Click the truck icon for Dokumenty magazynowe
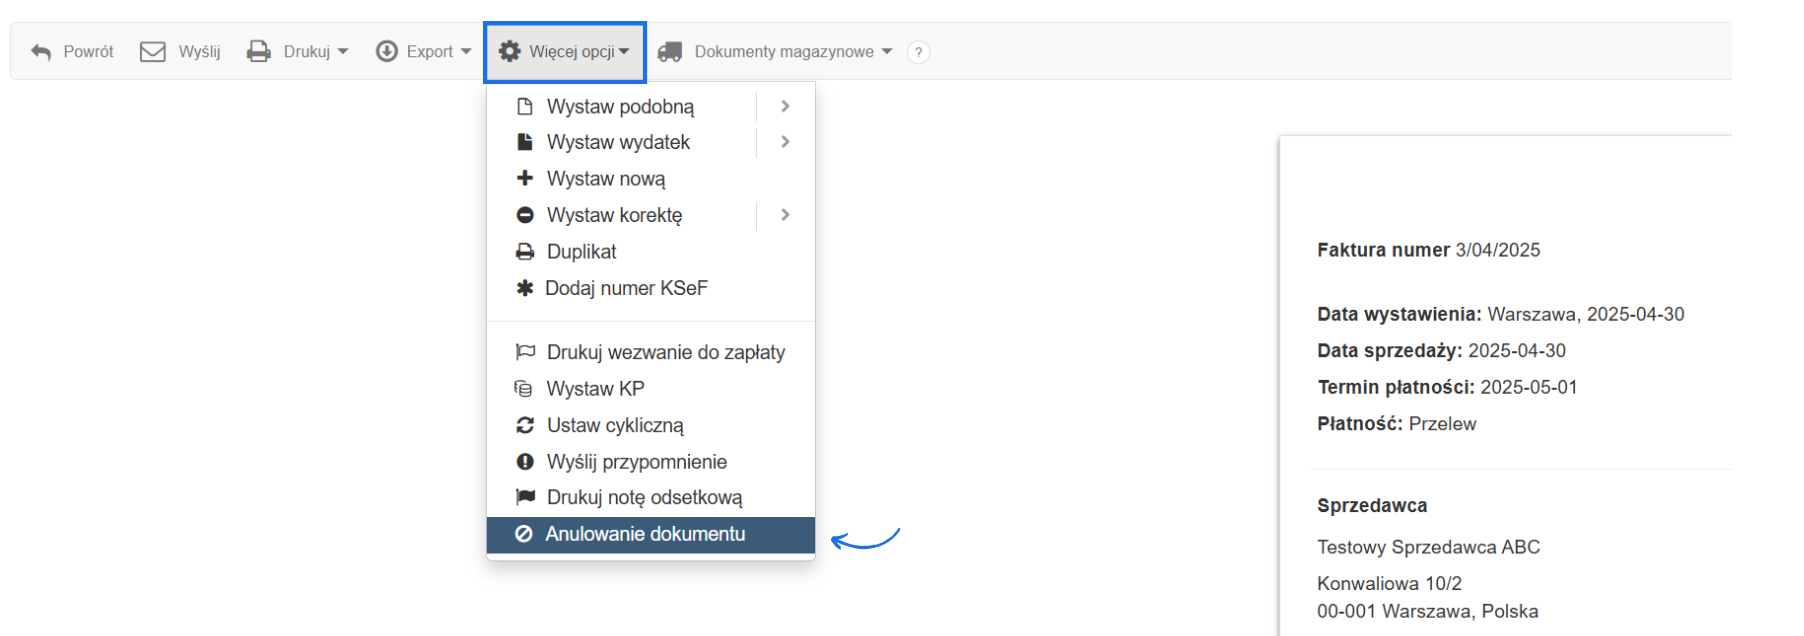The image size is (1804, 636). click(x=670, y=52)
